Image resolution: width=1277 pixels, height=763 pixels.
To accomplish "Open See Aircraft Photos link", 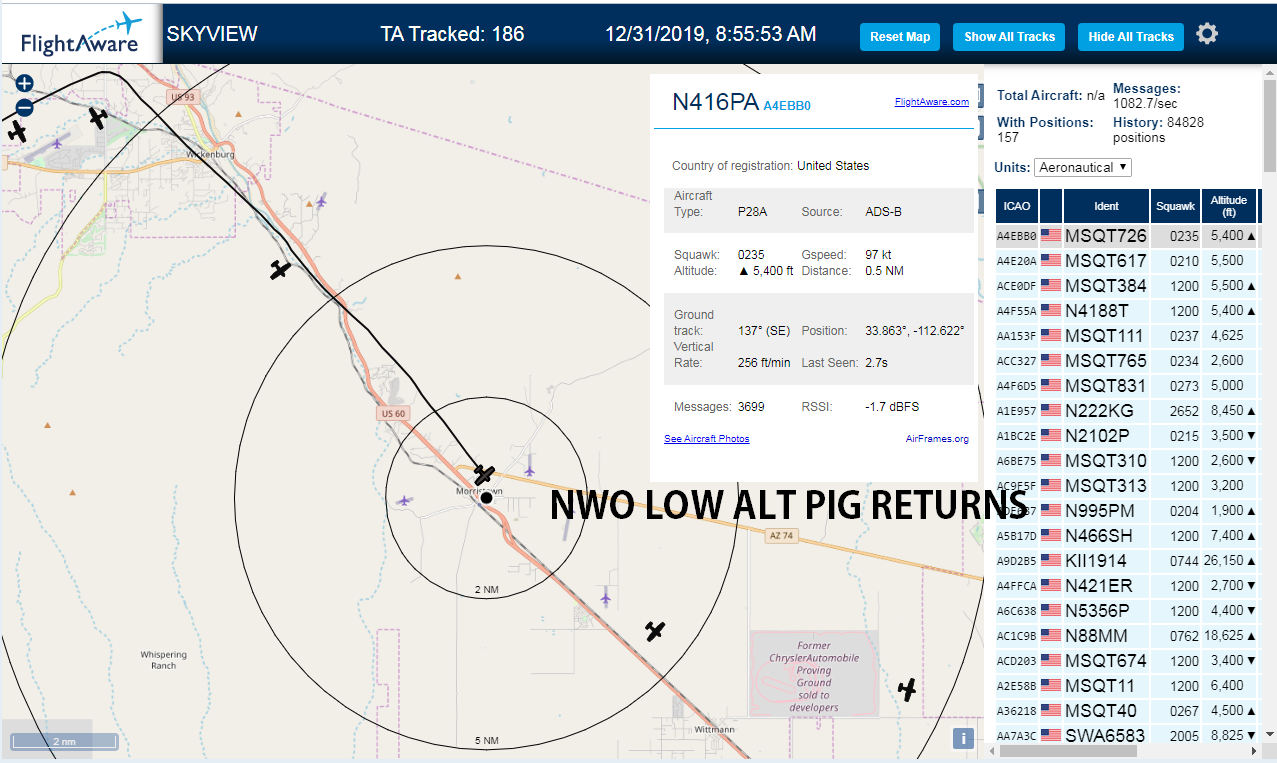I will click(x=706, y=439).
